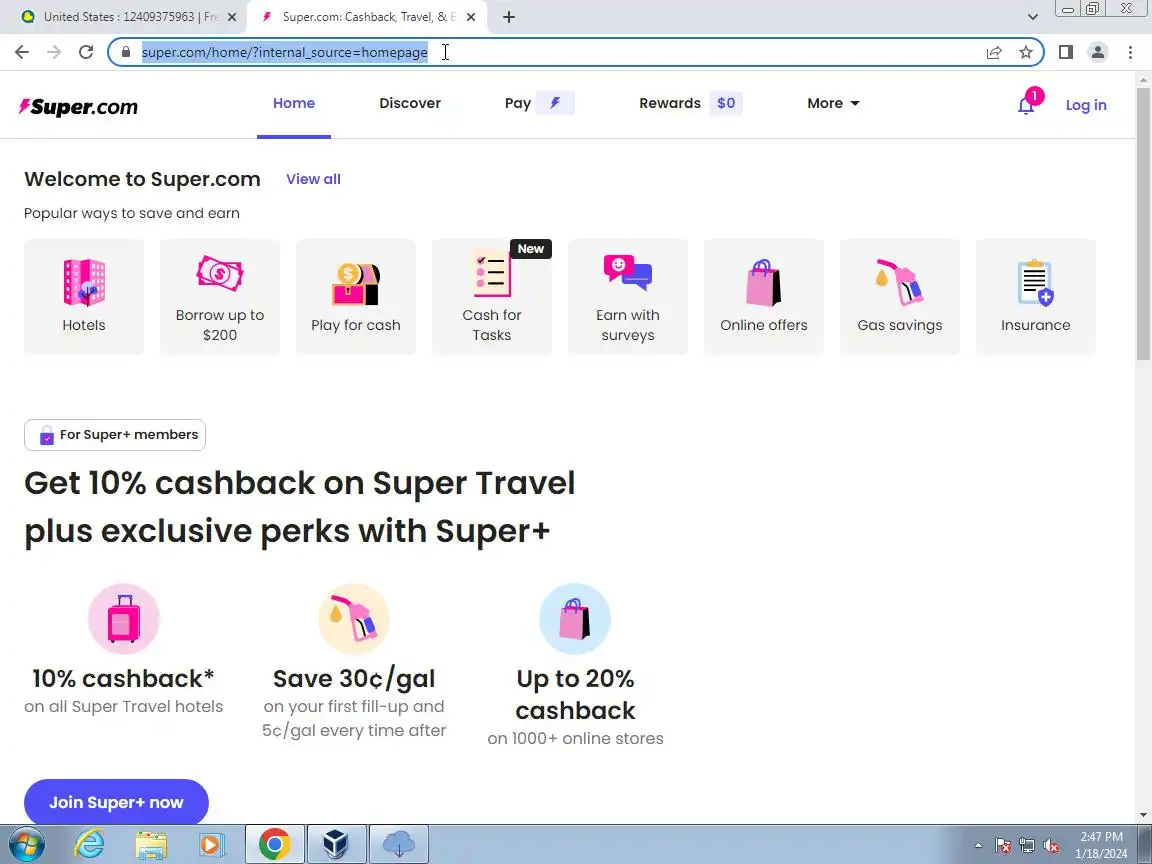Share this page via address bar icon
Viewport: 1152px width, 864px height.
[x=994, y=52]
